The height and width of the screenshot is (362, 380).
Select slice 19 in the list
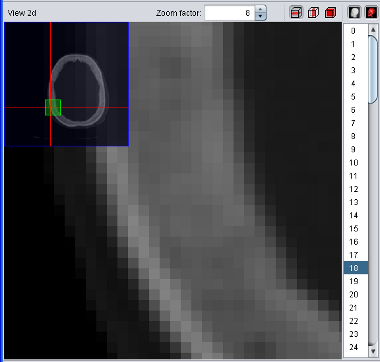[x=356, y=281]
